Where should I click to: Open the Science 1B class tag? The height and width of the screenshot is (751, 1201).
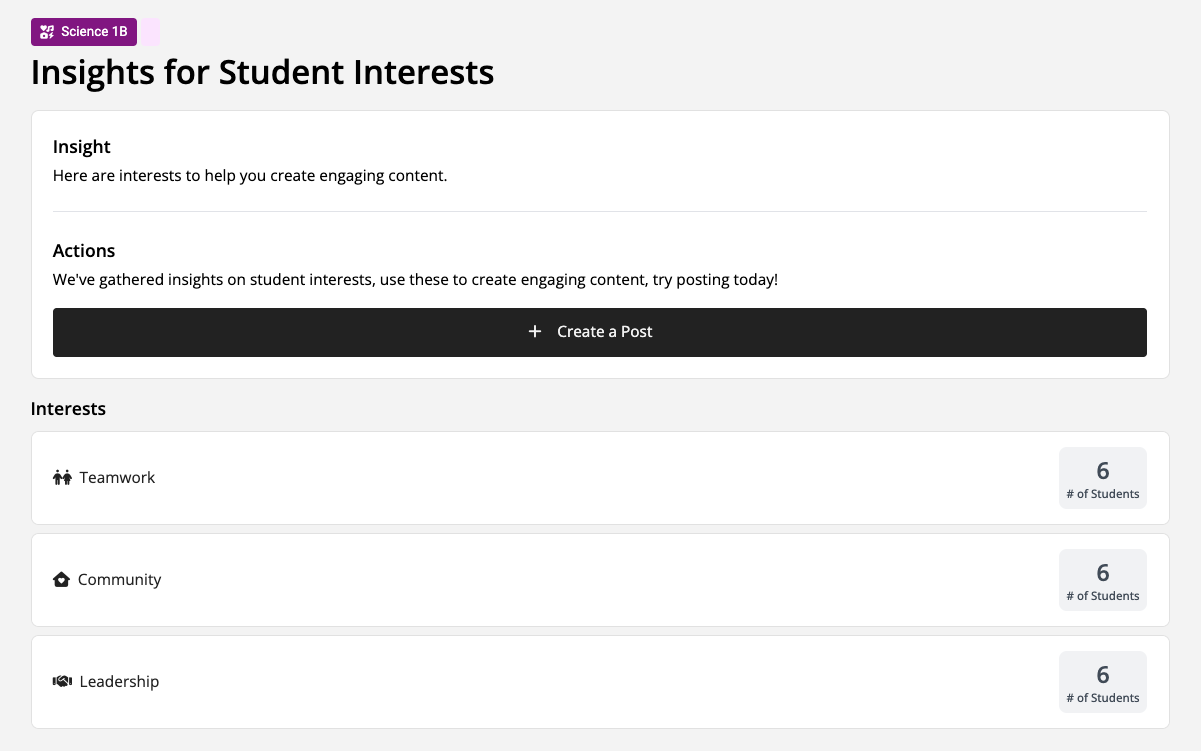pos(84,32)
